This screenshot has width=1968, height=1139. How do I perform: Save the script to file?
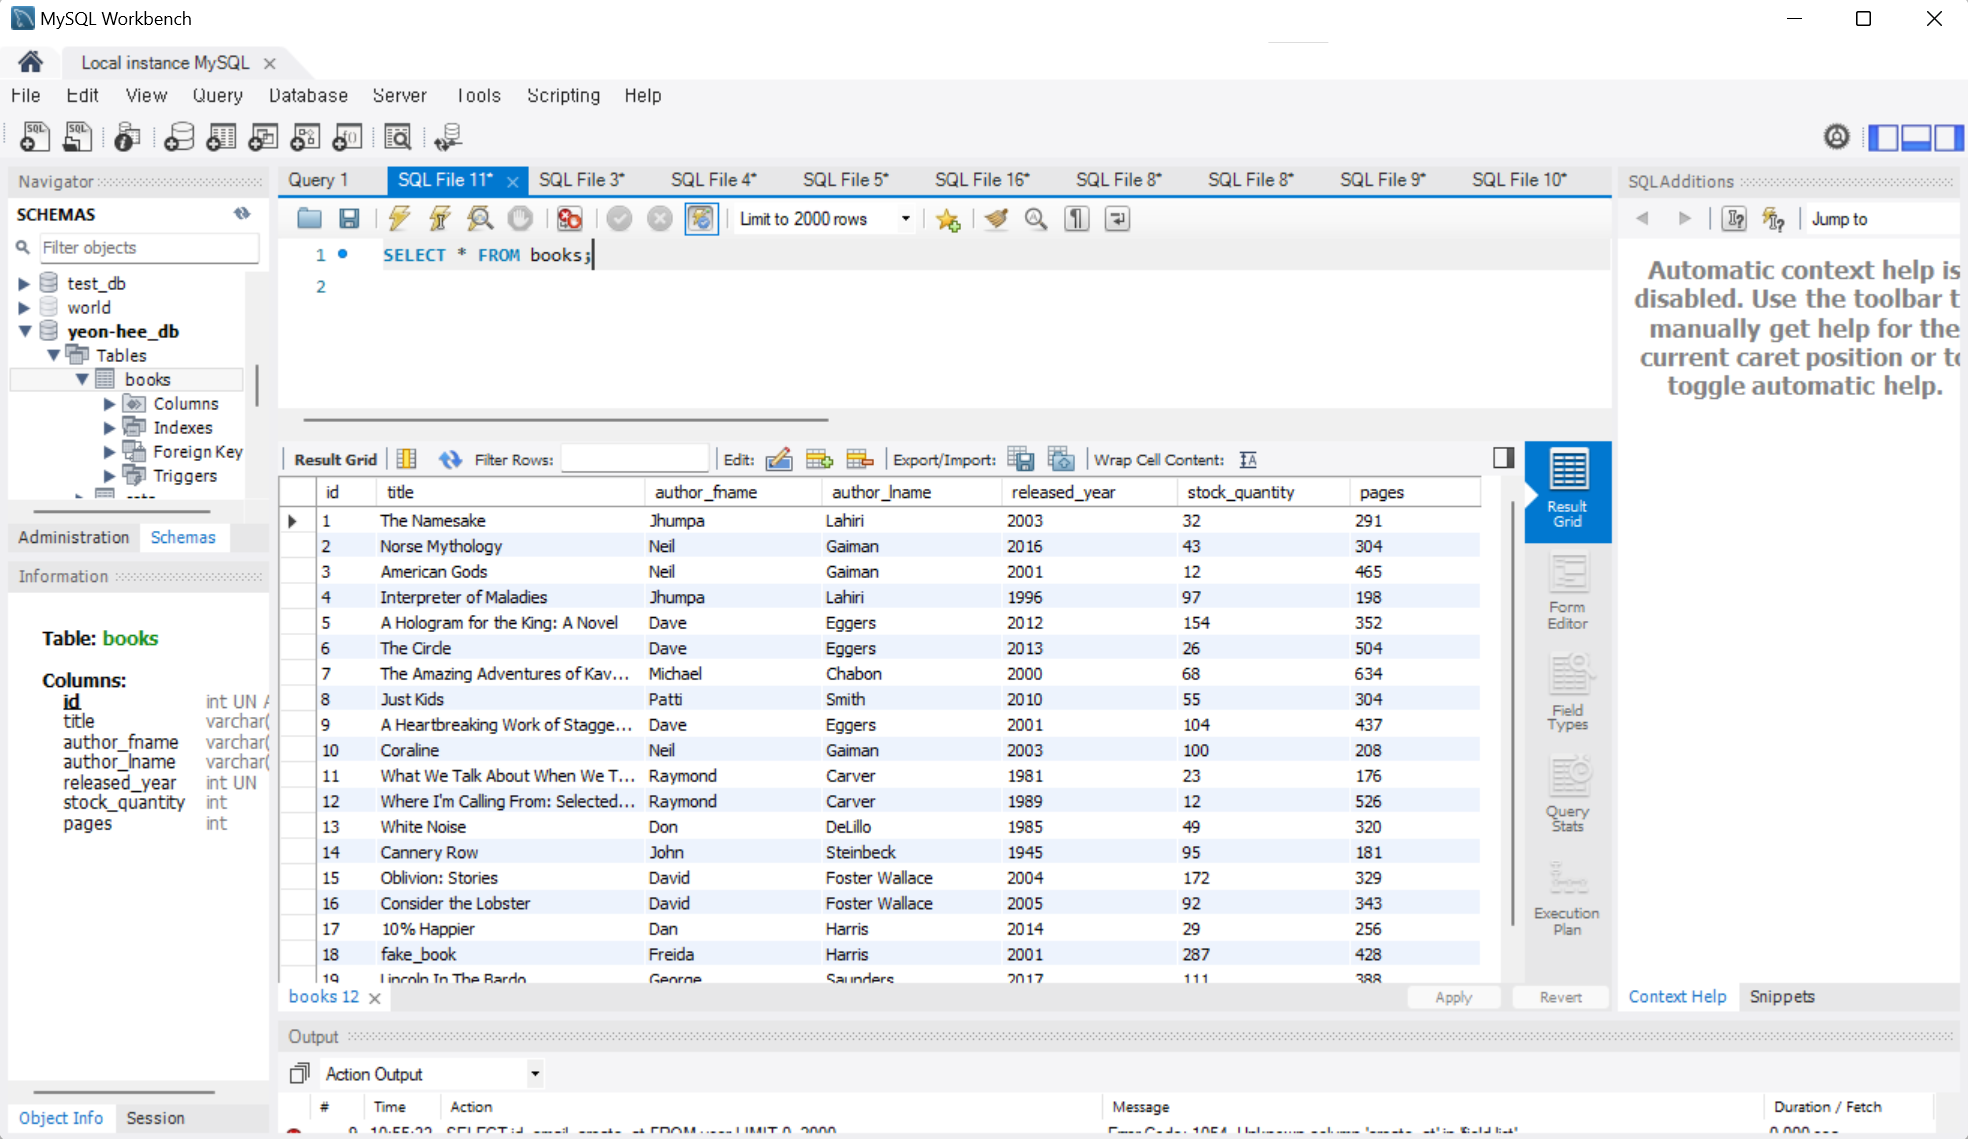pos(349,219)
